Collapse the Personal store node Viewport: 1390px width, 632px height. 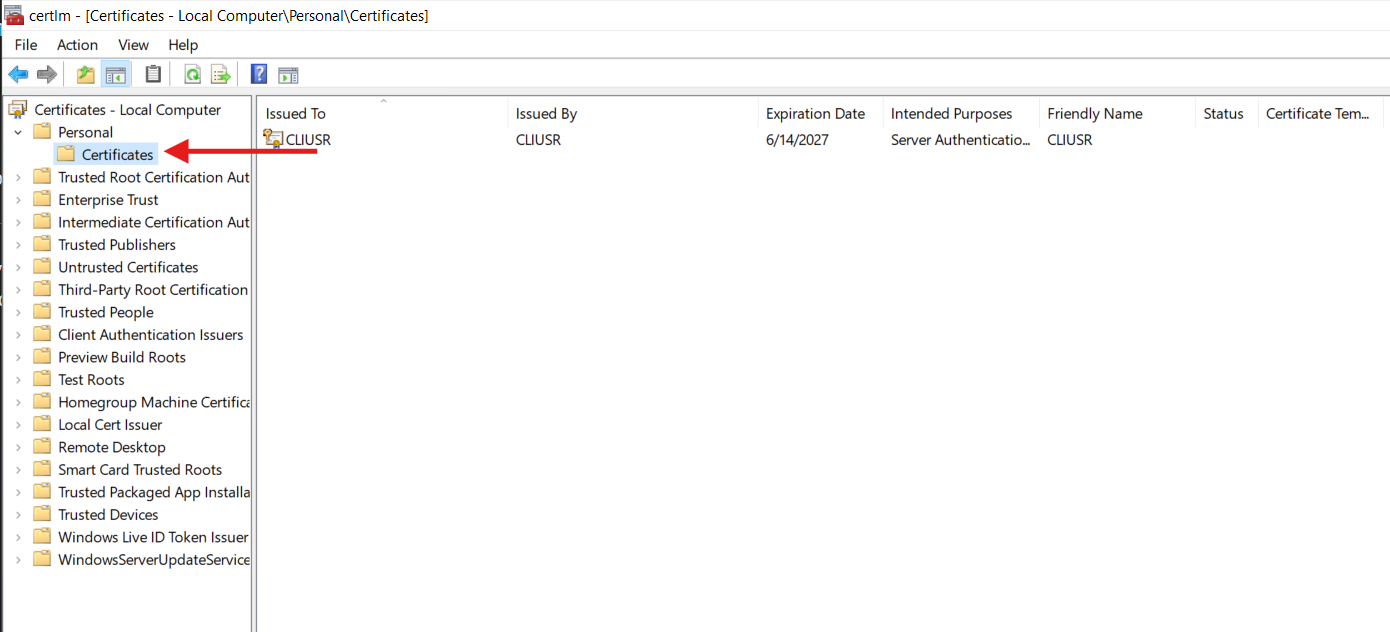(18, 132)
